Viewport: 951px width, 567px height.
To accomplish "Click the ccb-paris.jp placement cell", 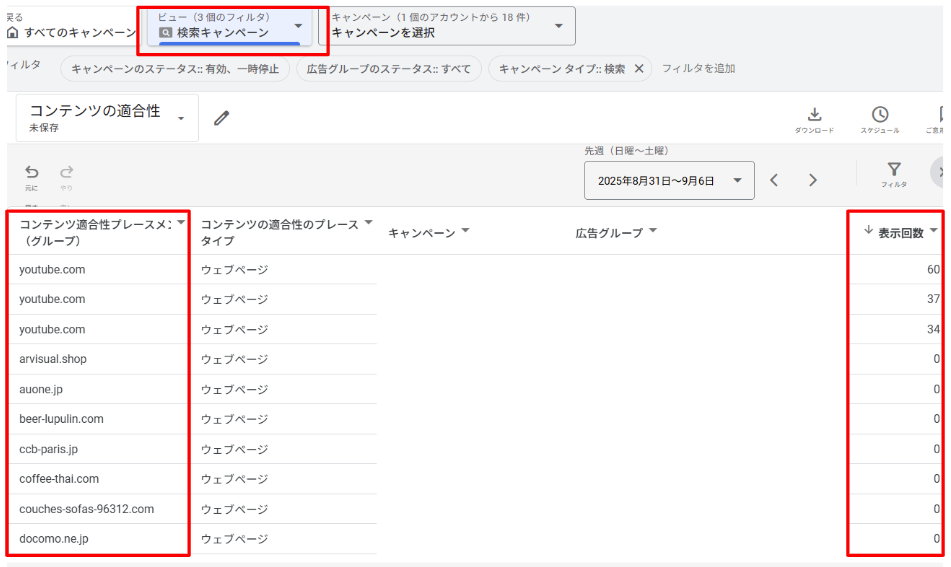I will tap(49, 449).
